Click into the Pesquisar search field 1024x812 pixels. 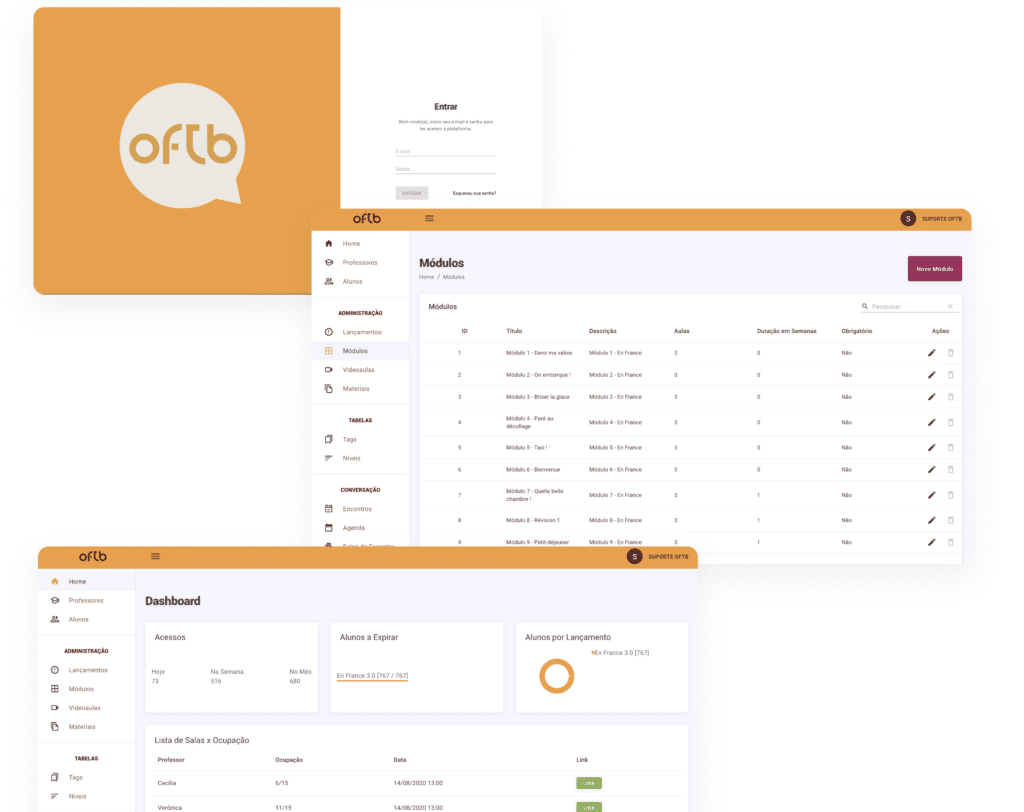point(905,307)
